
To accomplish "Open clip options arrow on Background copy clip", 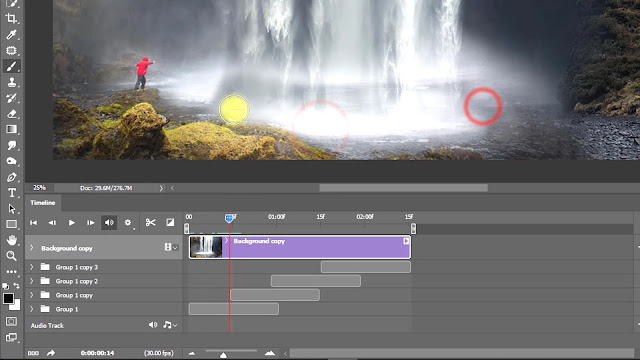I will coord(406,241).
